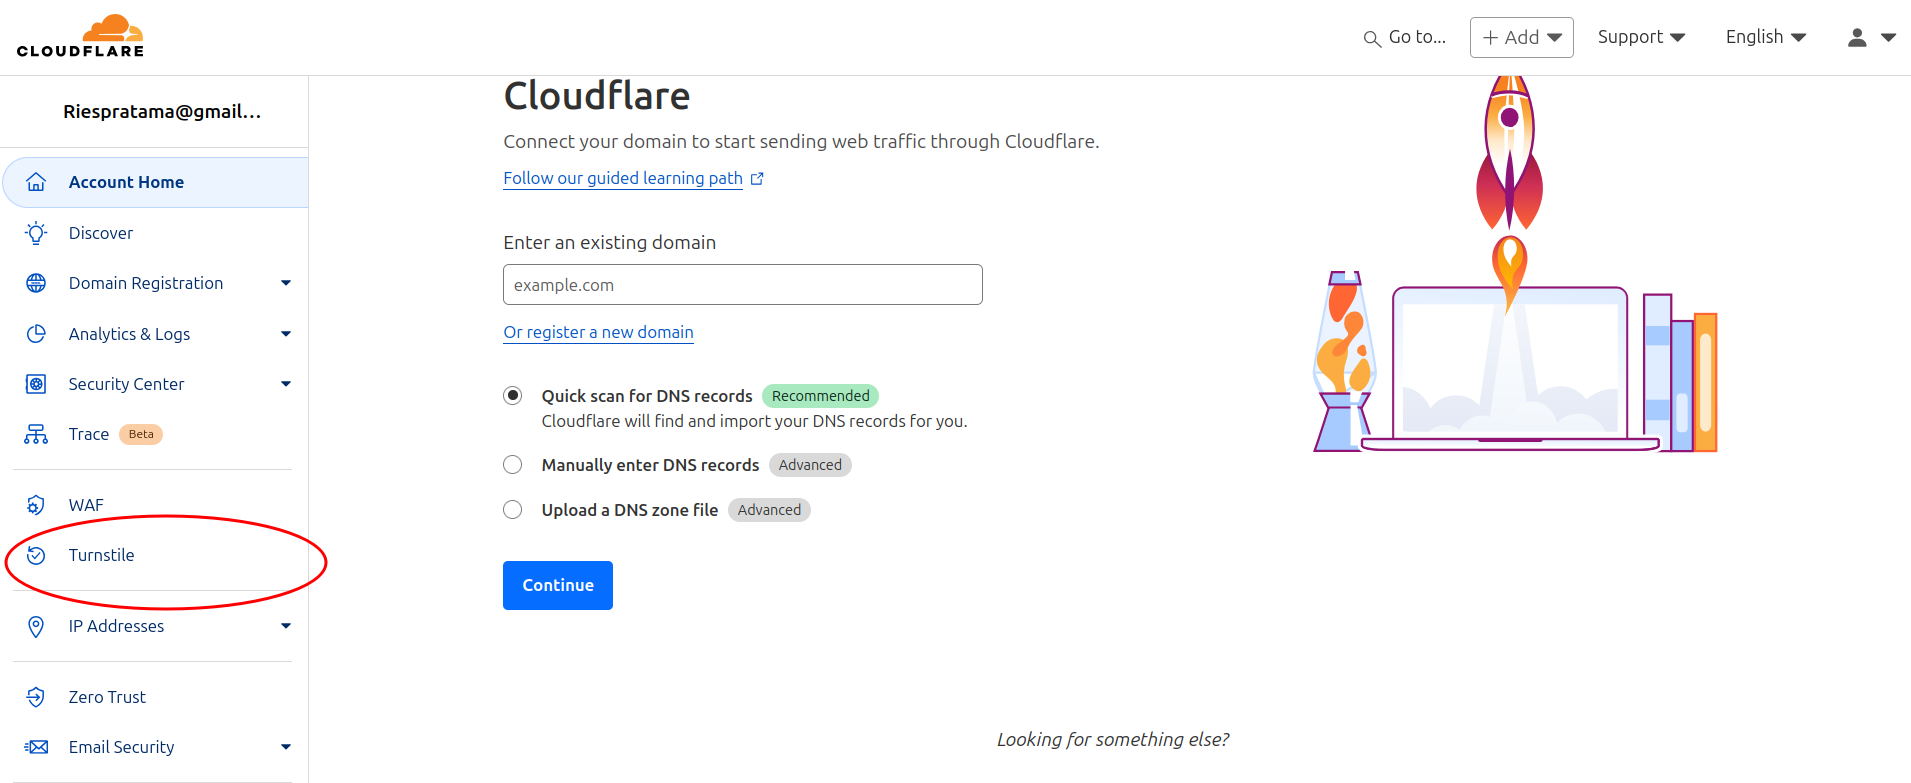
Task: Click the Turnstile sidebar icon
Action: coord(36,555)
